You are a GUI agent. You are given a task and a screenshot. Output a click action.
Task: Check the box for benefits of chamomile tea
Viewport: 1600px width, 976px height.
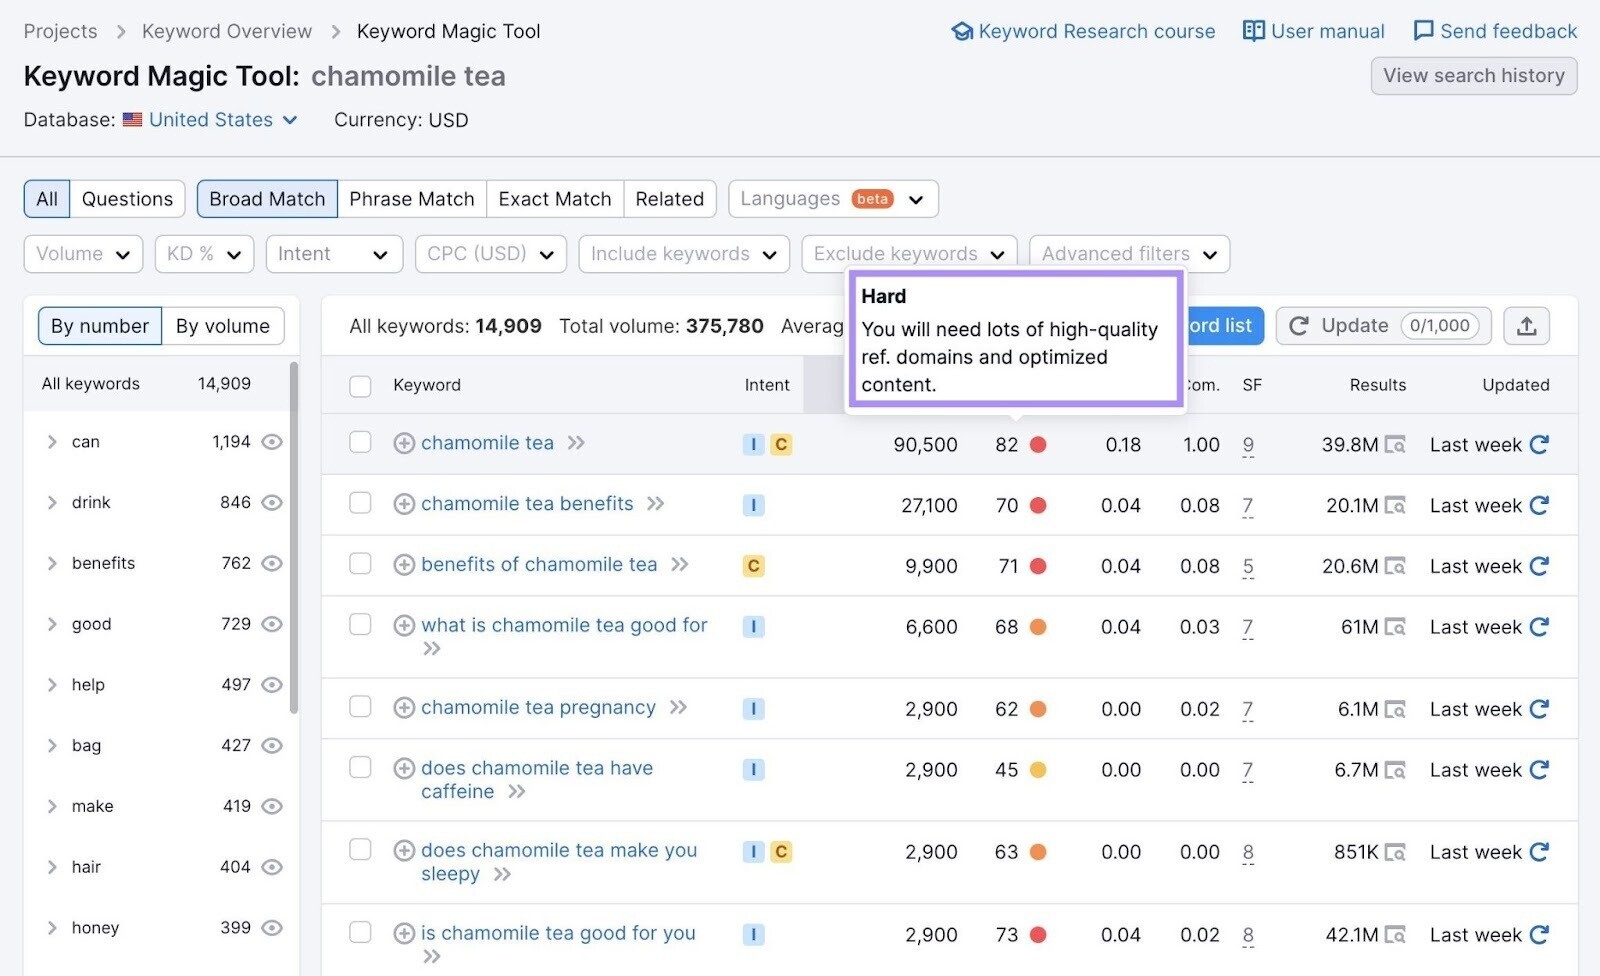(x=360, y=564)
